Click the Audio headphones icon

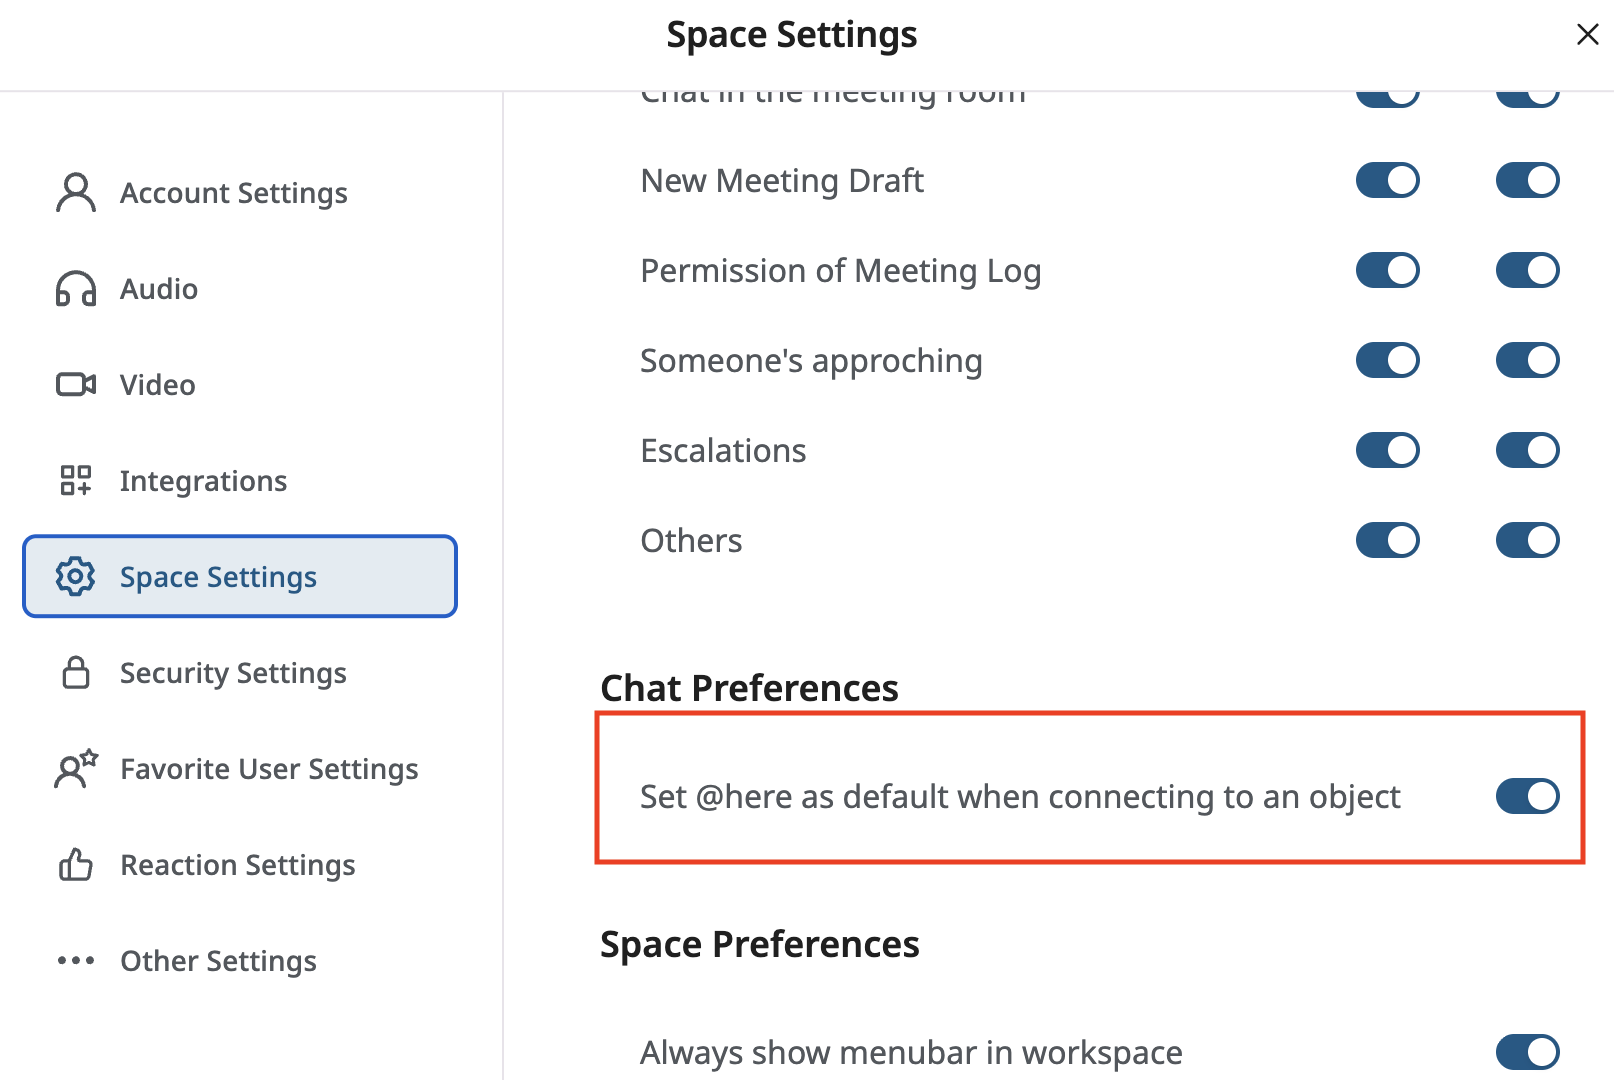76,289
